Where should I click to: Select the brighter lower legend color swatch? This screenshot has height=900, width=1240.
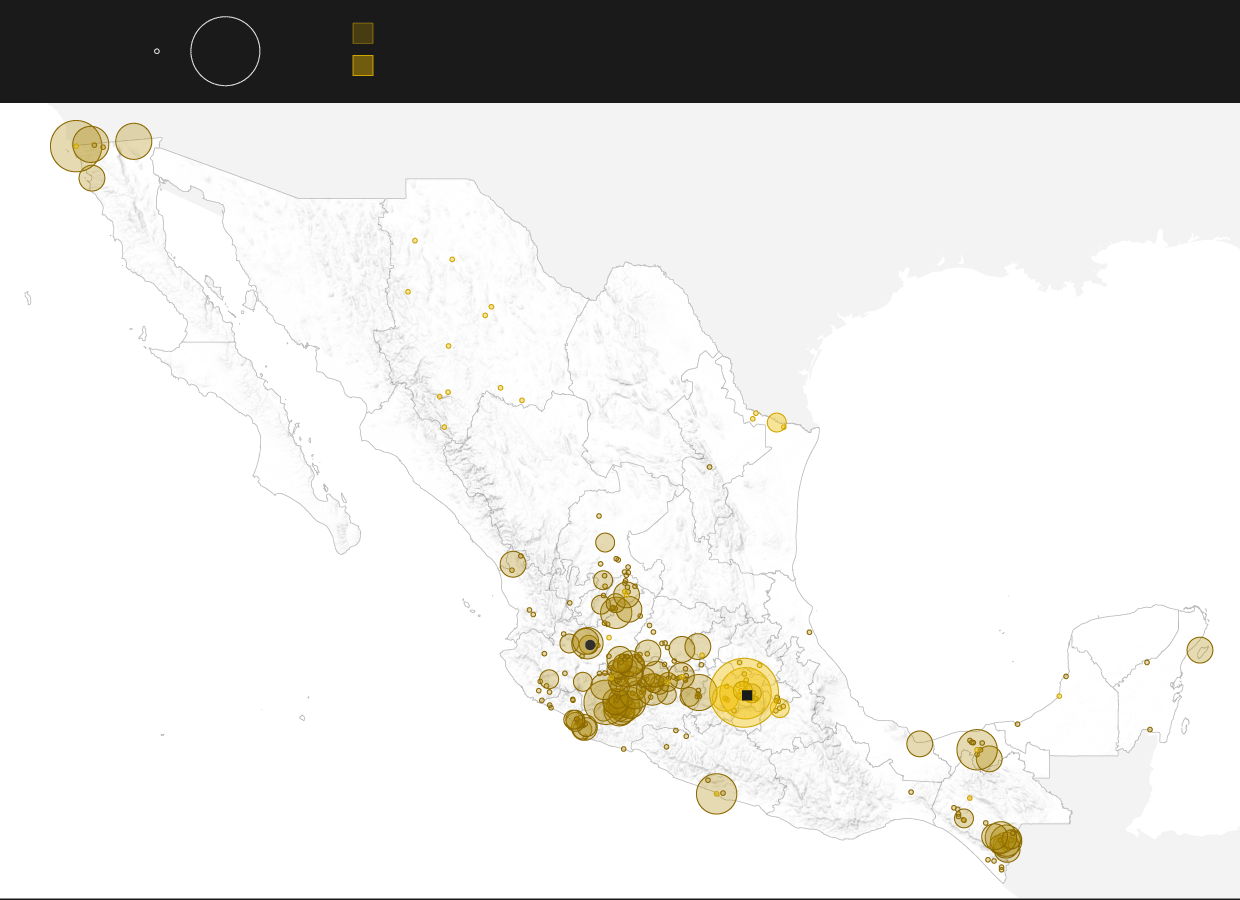[363, 66]
